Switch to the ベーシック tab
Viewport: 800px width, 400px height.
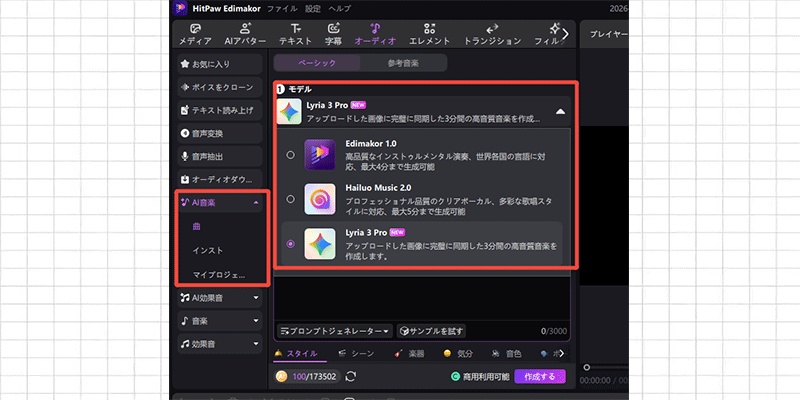tap(317, 63)
